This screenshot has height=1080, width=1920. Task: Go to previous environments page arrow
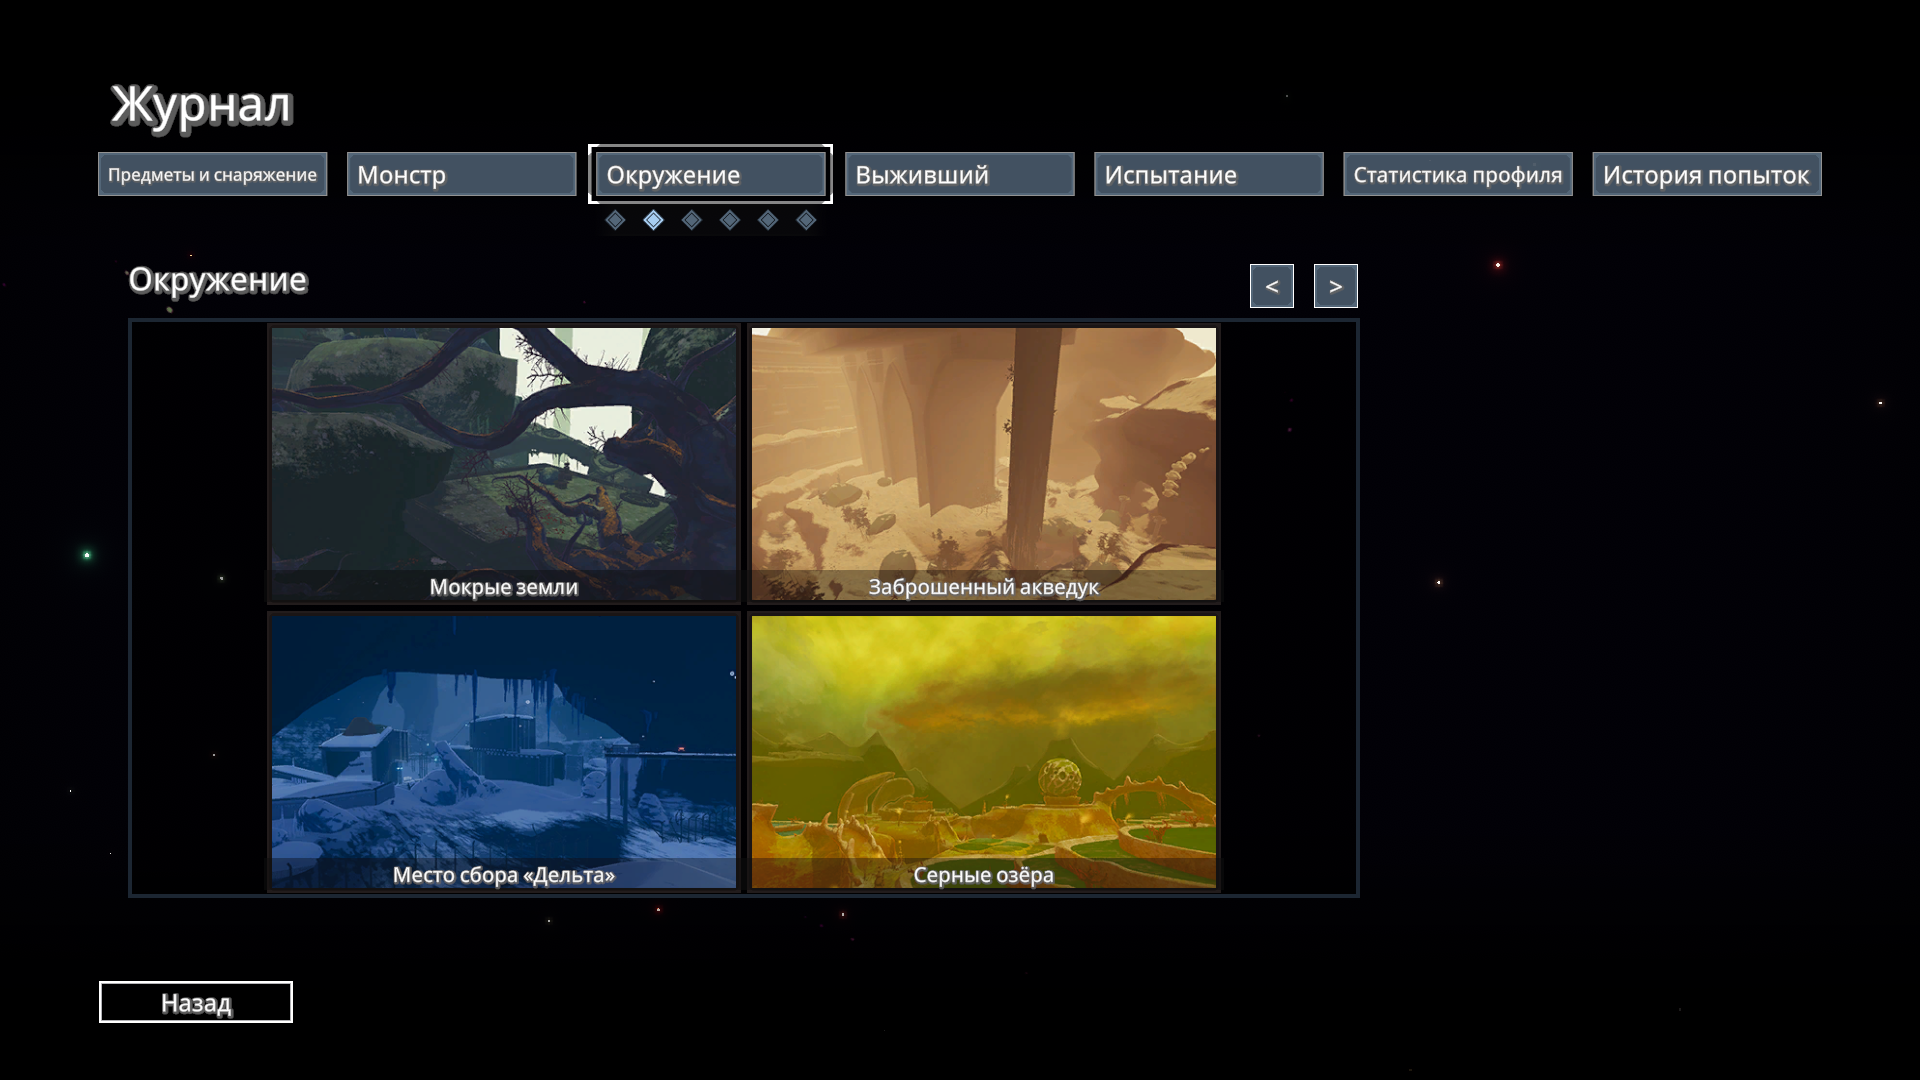pos(1271,286)
